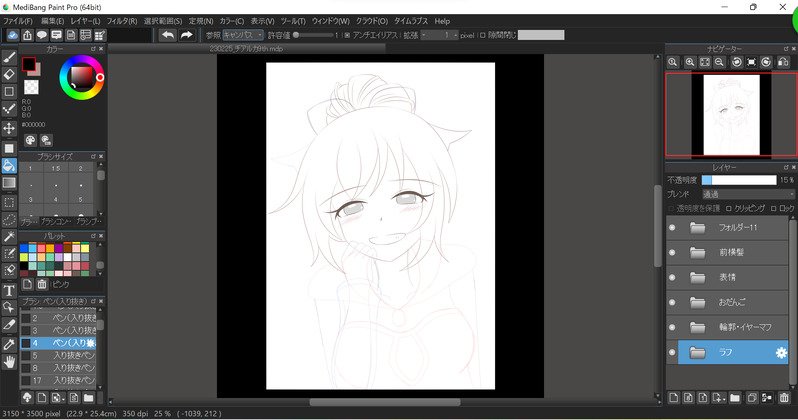Select the Hand pan tool

[9, 362]
